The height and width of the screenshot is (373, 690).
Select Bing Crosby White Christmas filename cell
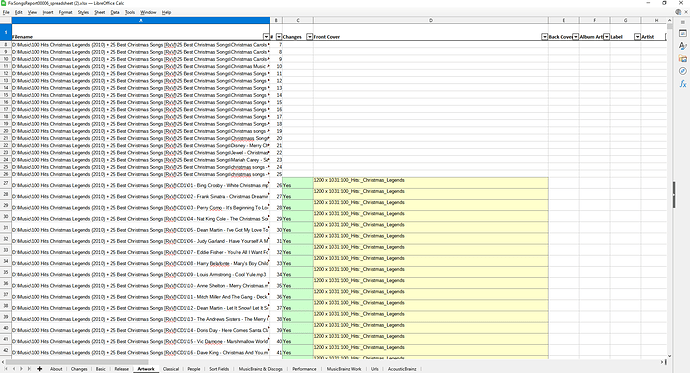(141, 183)
